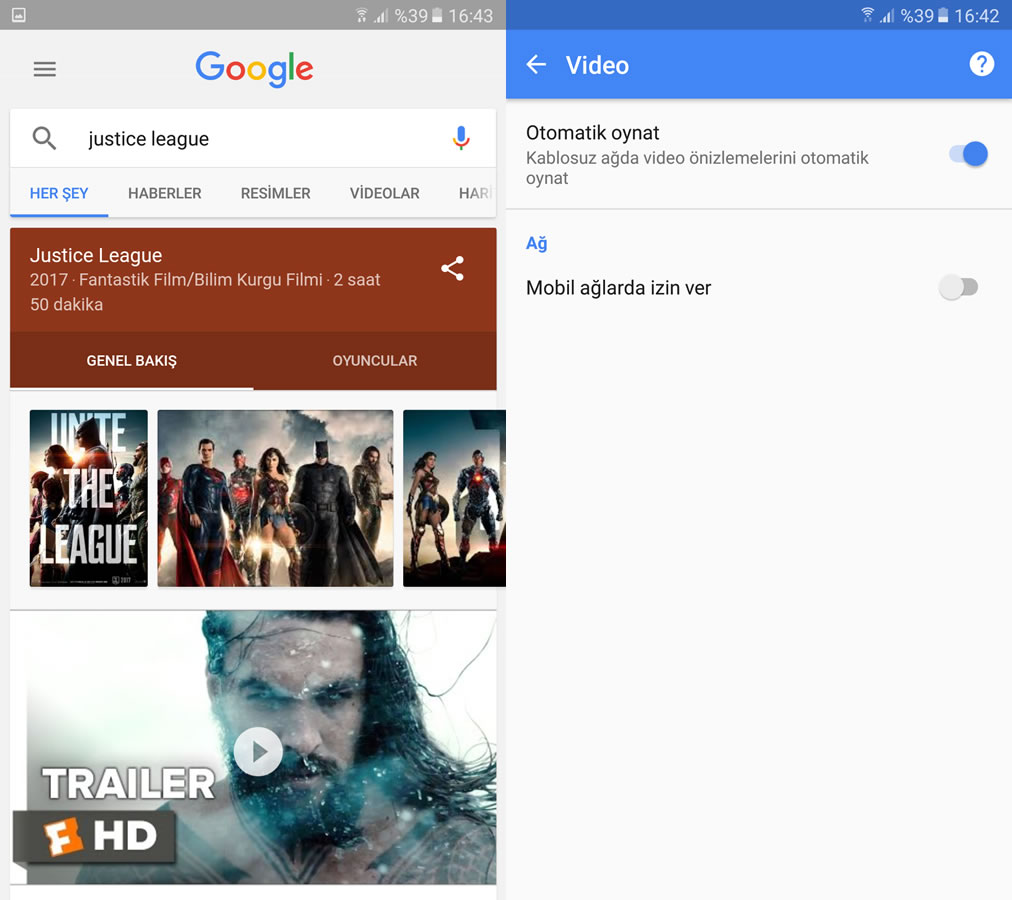Open the hamburger menu in Google app
The width and height of the screenshot is (1012, 900).
pyautogui.click(x=45, y=68)
